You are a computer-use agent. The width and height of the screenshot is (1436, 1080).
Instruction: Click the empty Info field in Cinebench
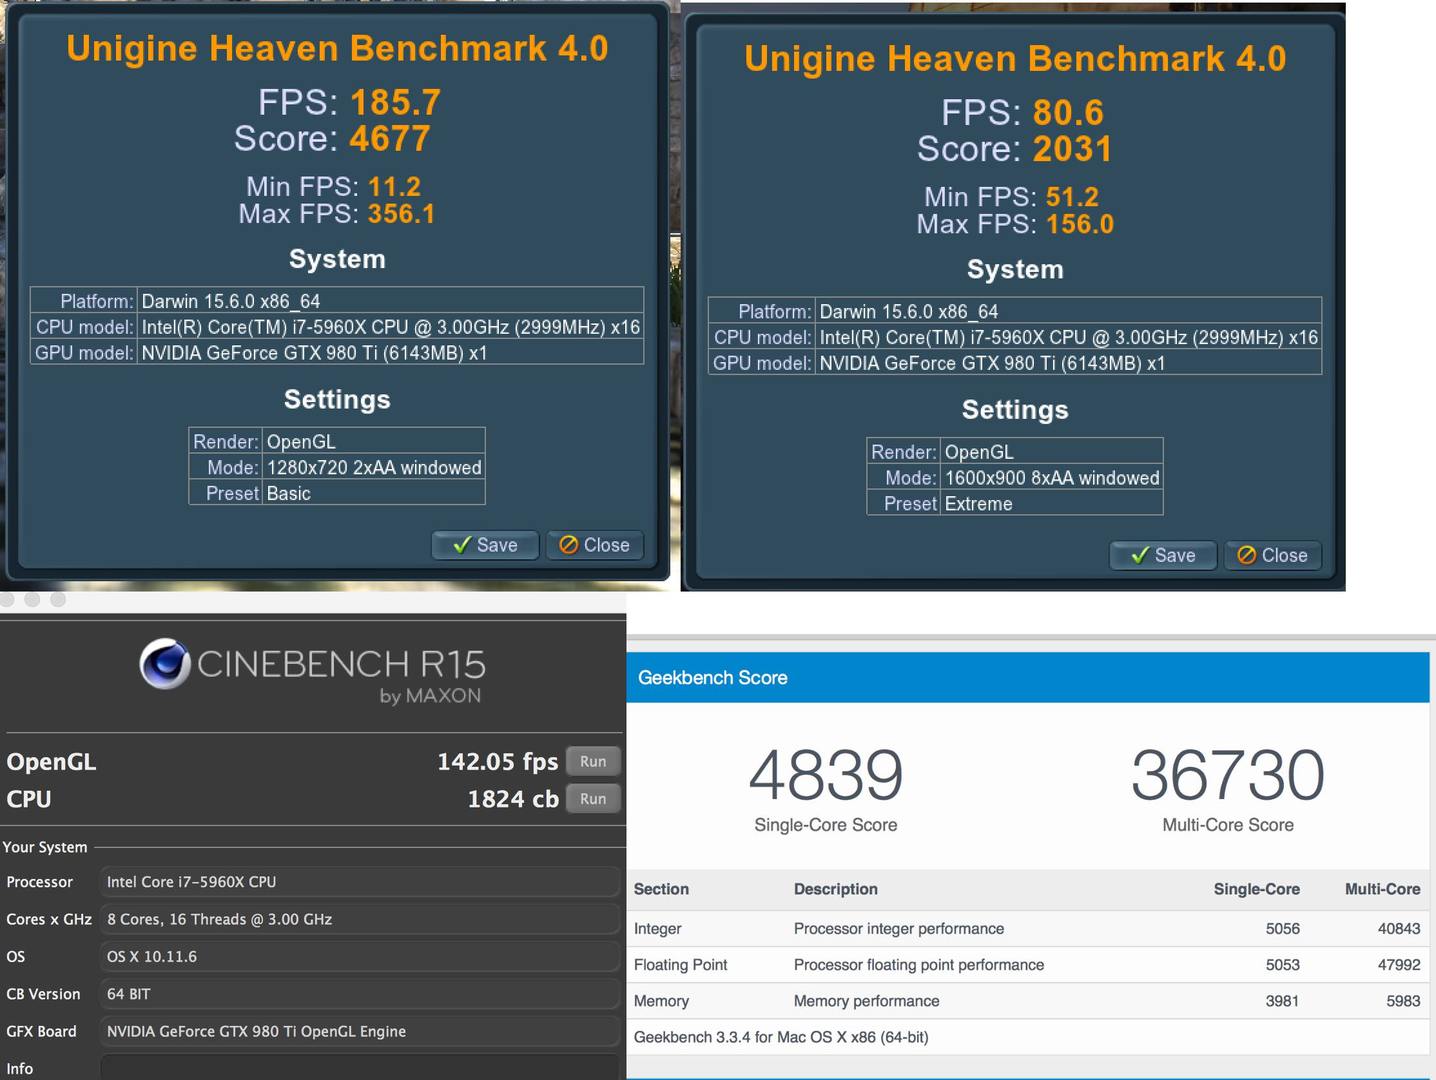[x=360, y=1068]
